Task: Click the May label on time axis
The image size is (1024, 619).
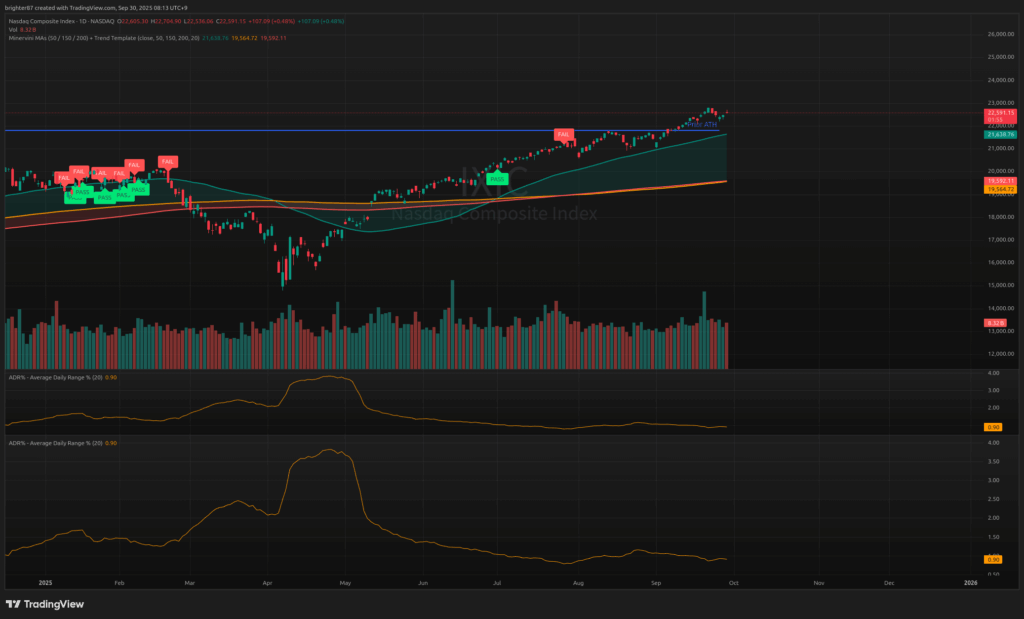Action: point(345,582)
